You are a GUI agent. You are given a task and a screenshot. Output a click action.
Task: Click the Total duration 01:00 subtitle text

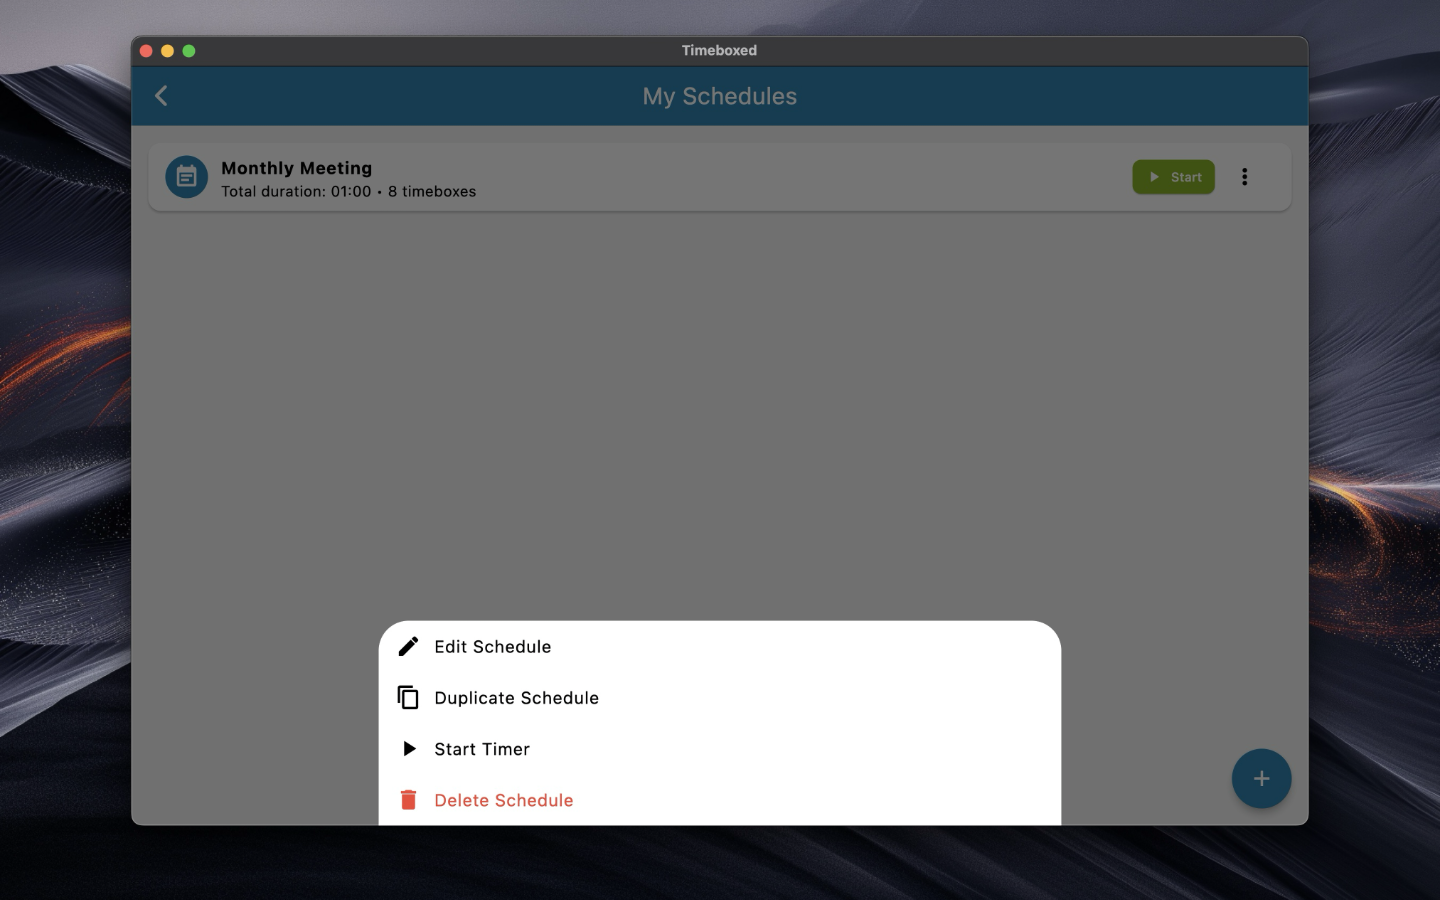[296, 192]
